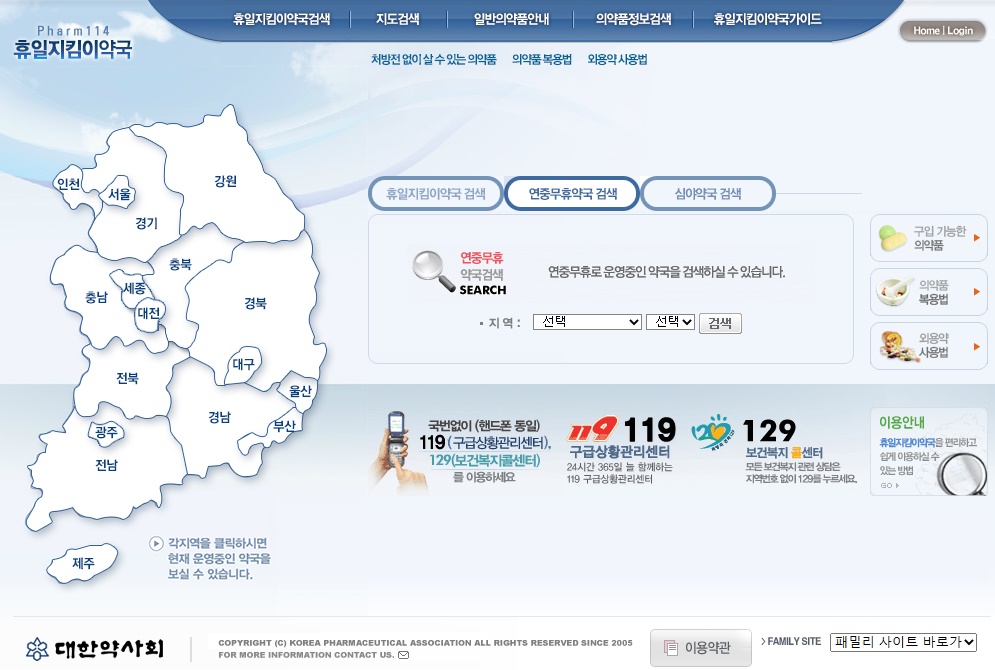Open 외용약 사용법 side shortcut

[x=928, y=346]
